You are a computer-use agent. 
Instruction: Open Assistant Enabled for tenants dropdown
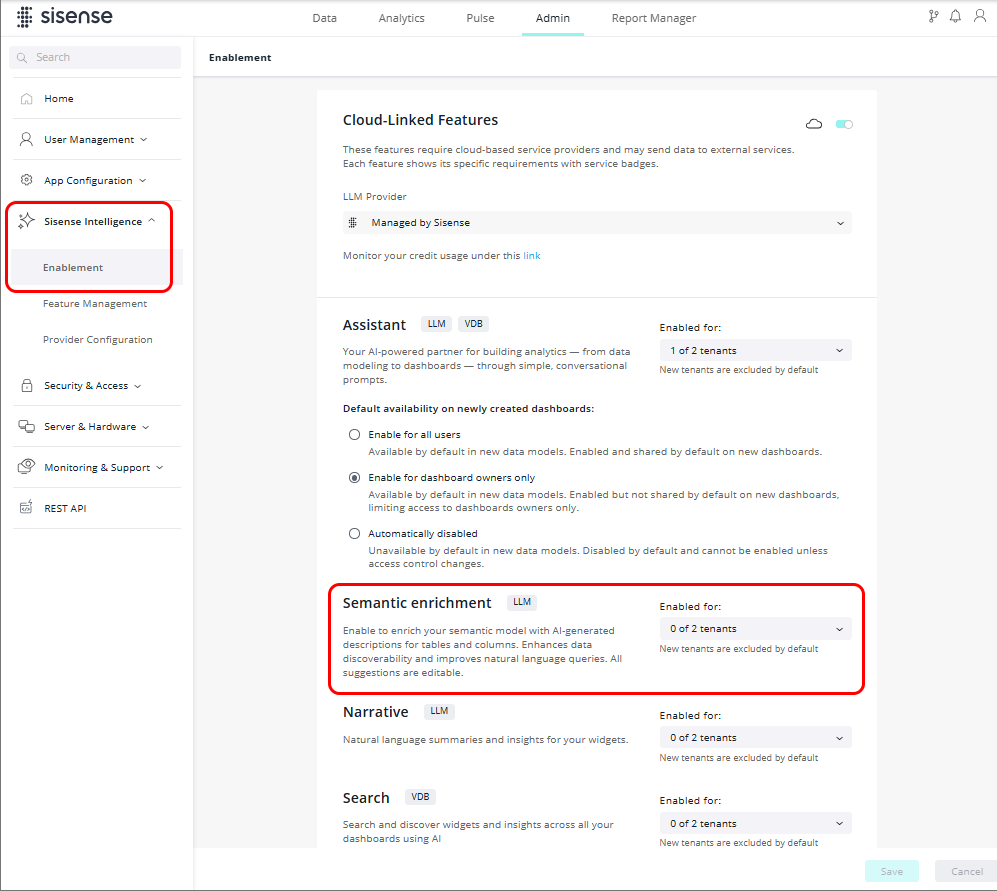pyautogui.click(x=755, y=350)
